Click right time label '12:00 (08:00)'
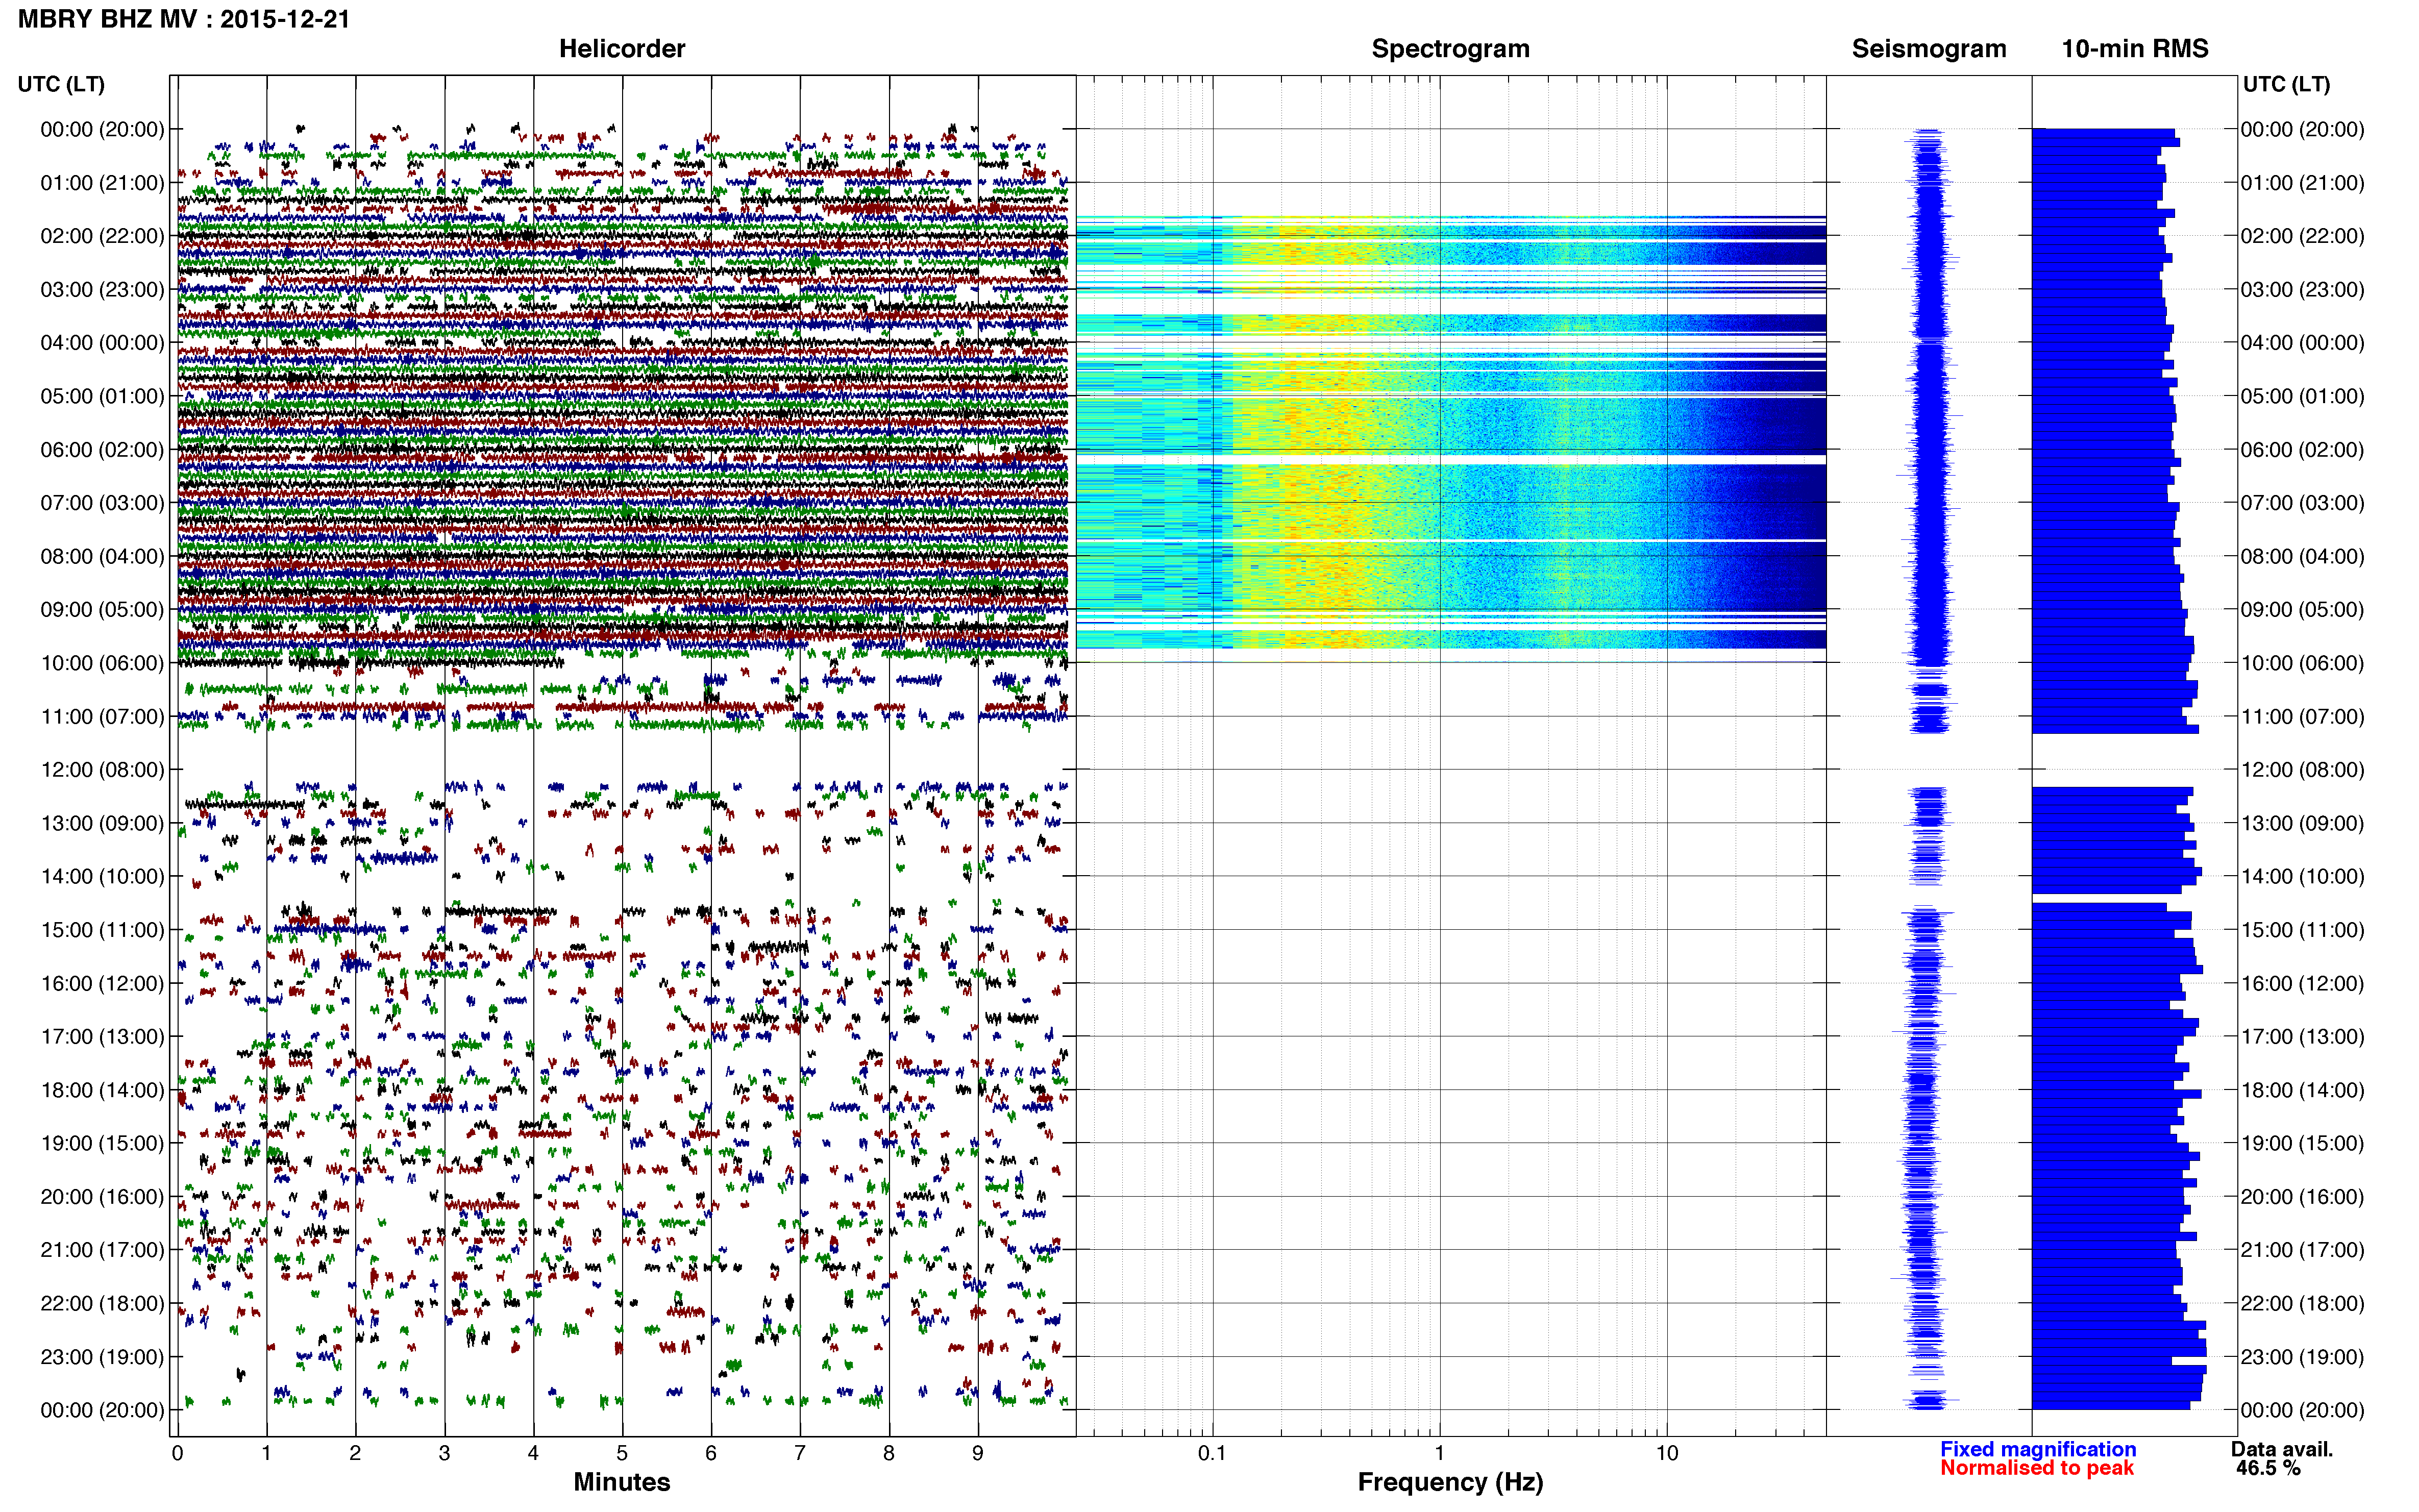The width and height of the screenshot is (2419, 1512). coord(2302,770)
